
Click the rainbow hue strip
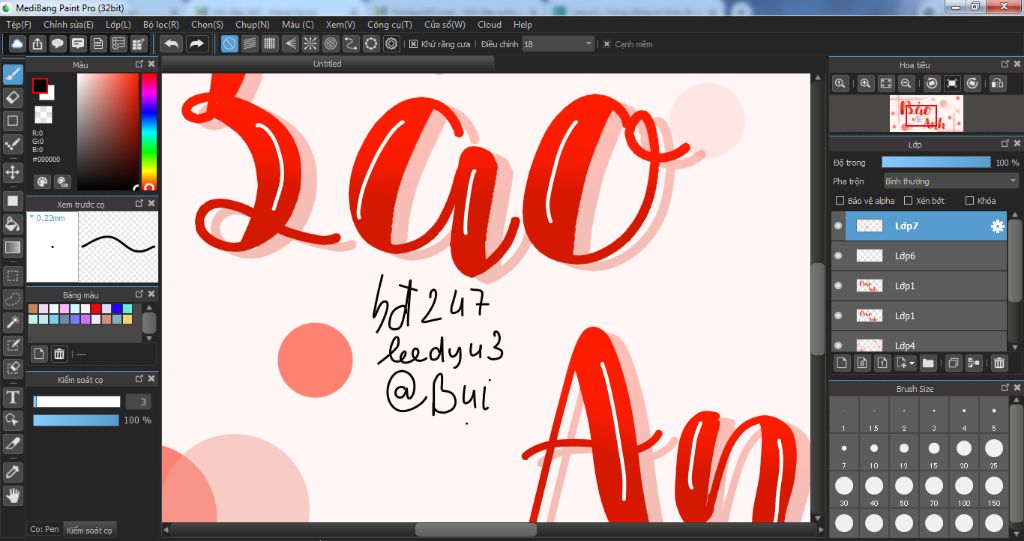point(150,131)
